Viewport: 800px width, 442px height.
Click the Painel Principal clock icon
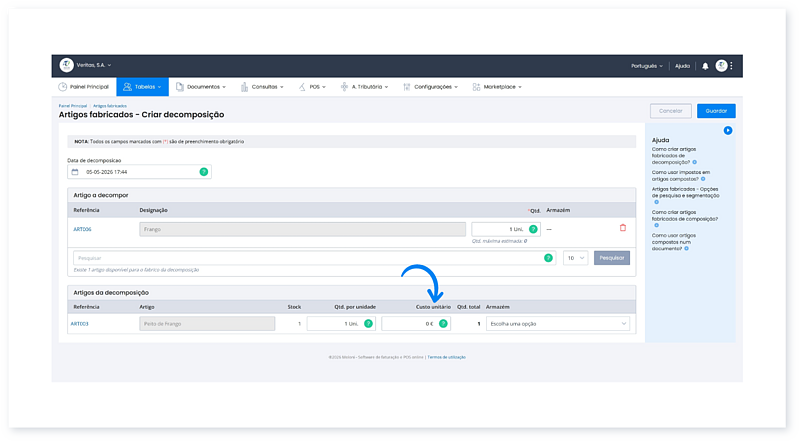(x=62, y=87)
